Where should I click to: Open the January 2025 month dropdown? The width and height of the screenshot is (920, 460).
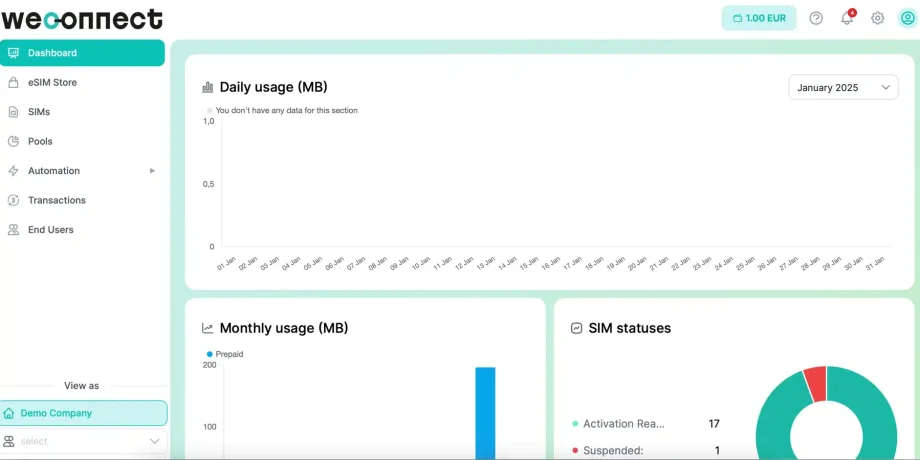(x=843, y=87)
